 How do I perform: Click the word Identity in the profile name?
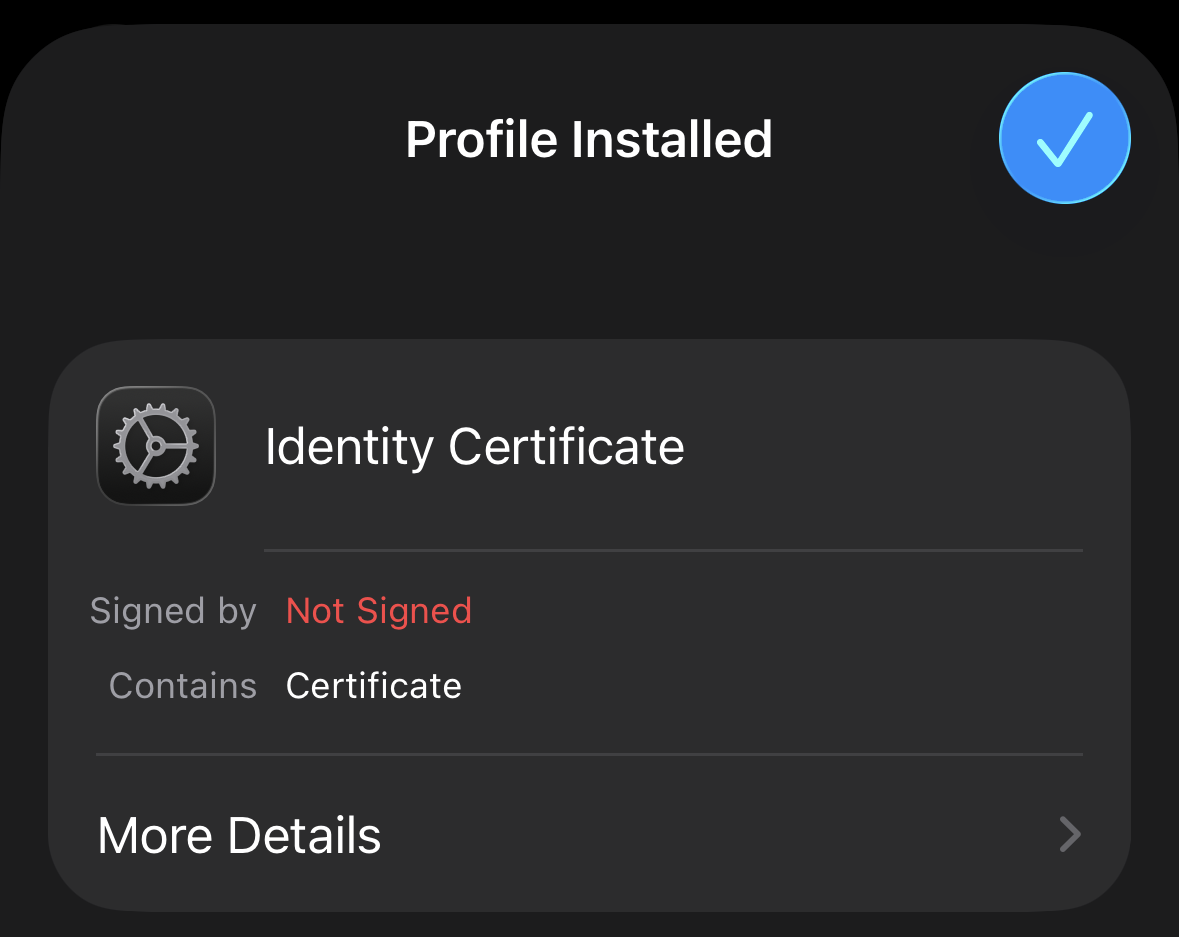point(349,446)
